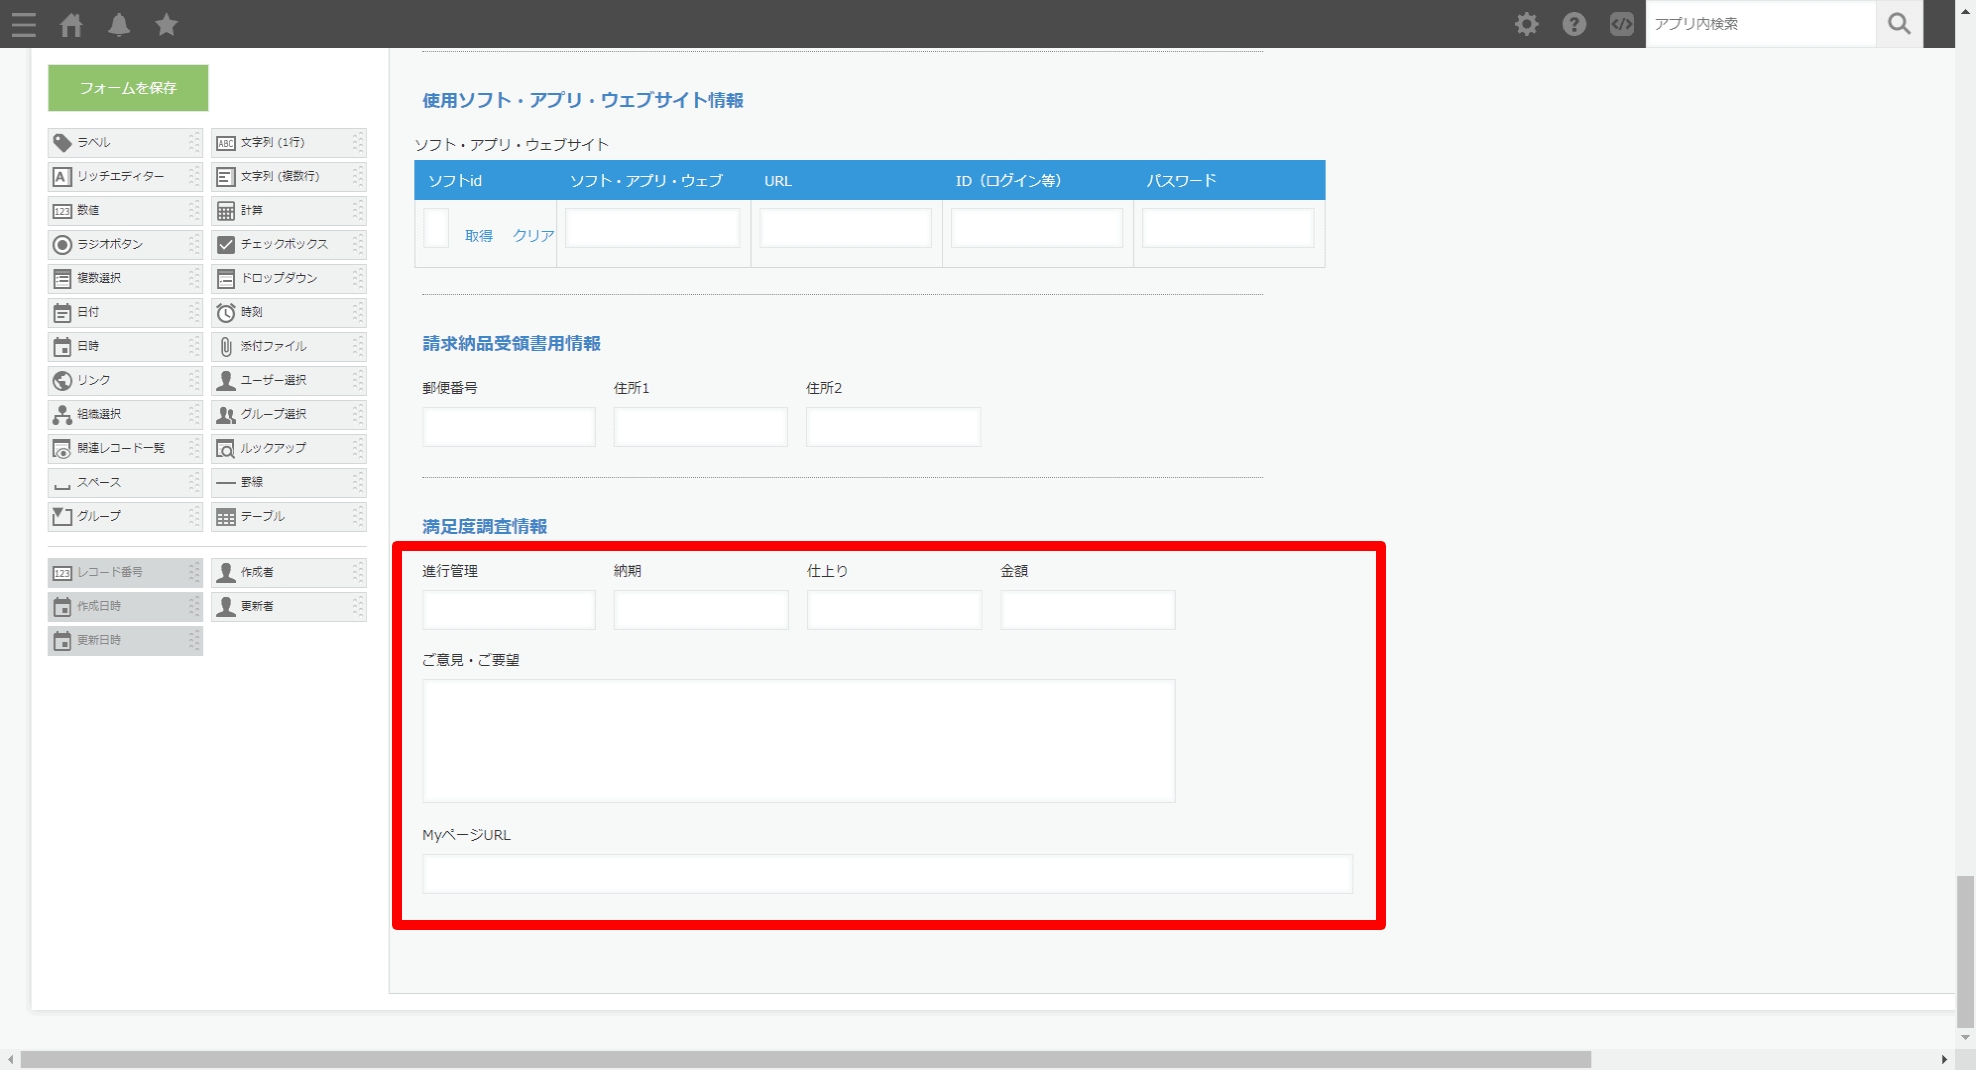Select the グループ field element
The image size is (1976, 1070).
click(x=124, y=516)
